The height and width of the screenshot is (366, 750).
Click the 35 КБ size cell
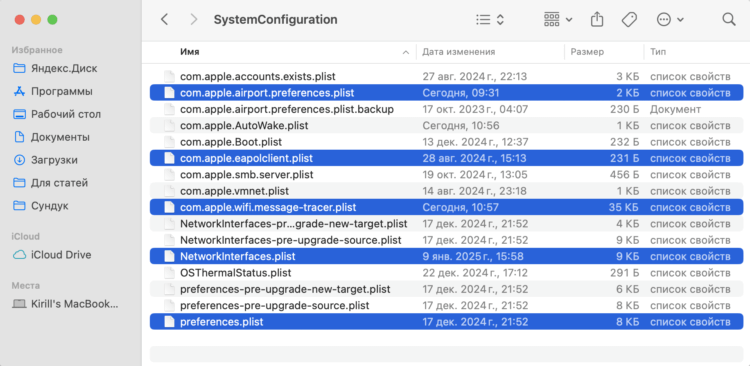pos(625,207)
